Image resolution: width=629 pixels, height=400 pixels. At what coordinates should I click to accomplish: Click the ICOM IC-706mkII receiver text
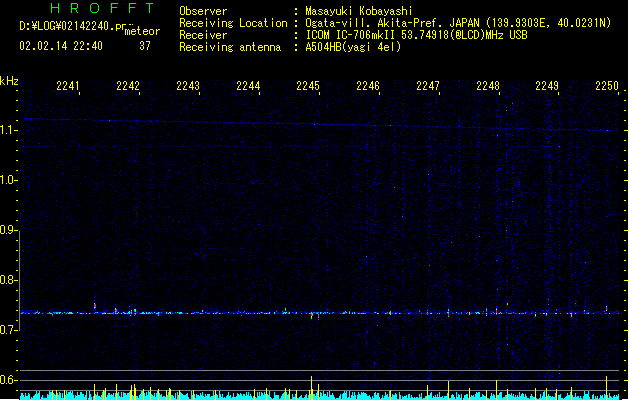point(416,35)
